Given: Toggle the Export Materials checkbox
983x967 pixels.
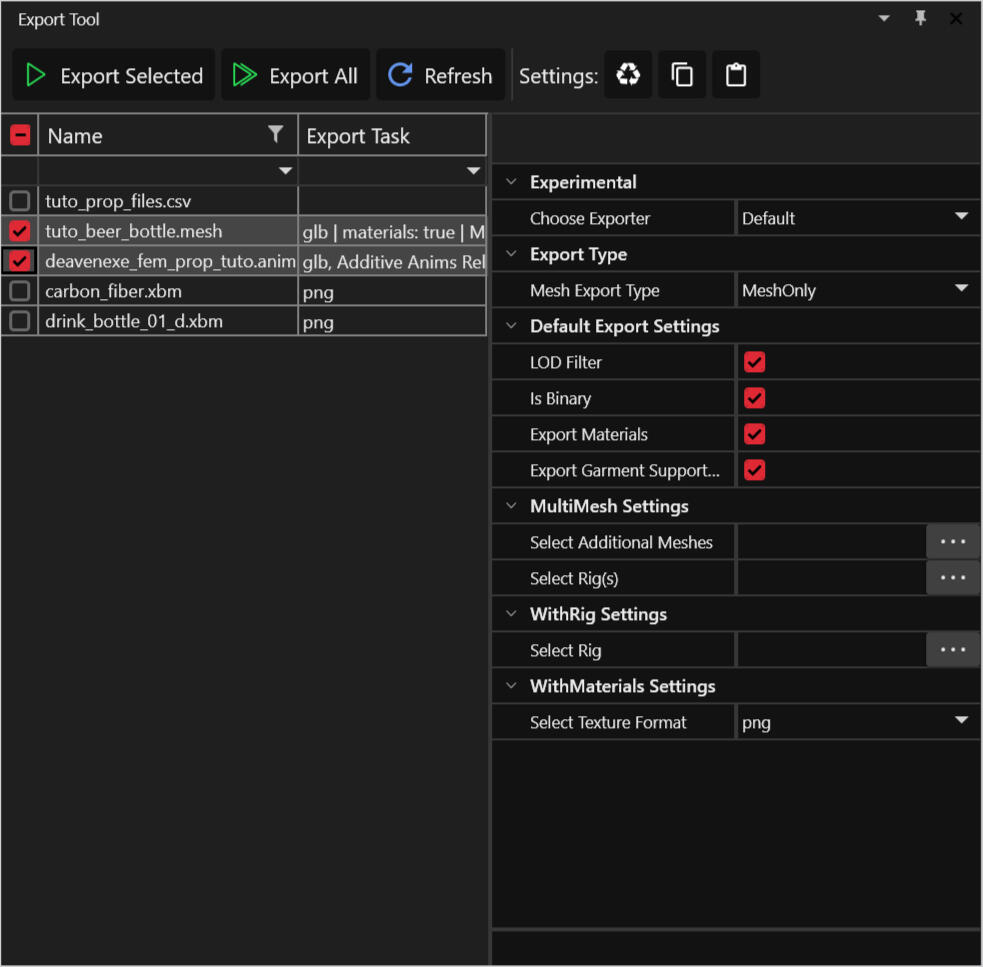Looking at the screenshot, I should [x=755, y=434].
